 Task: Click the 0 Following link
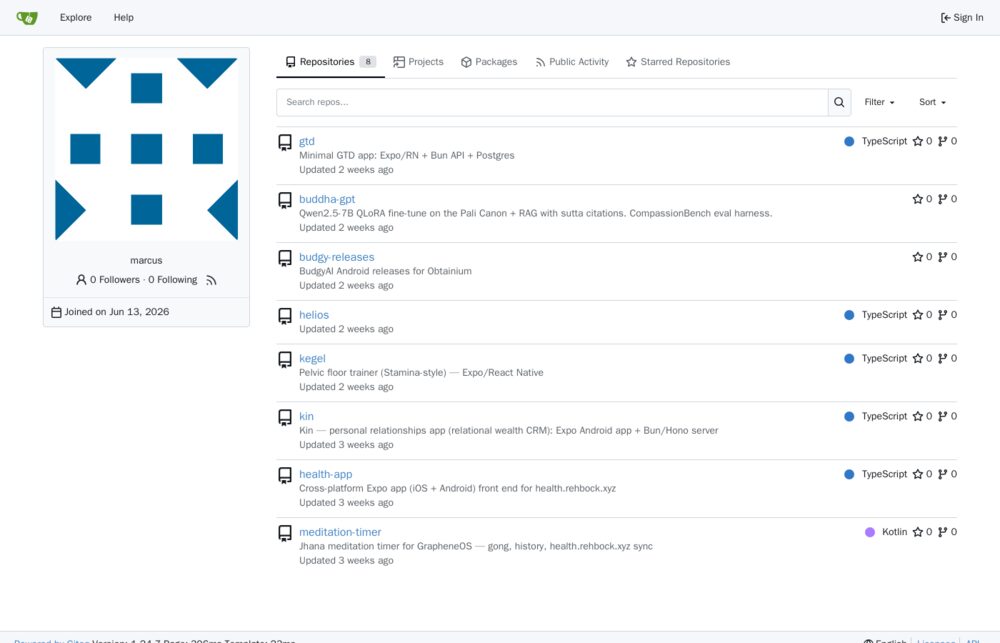173,280
